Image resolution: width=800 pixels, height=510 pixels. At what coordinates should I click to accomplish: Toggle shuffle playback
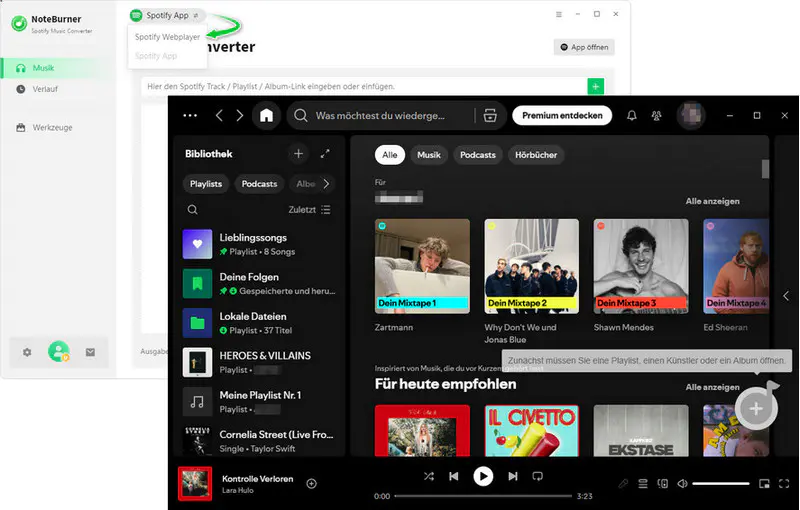tap(429, 476)
